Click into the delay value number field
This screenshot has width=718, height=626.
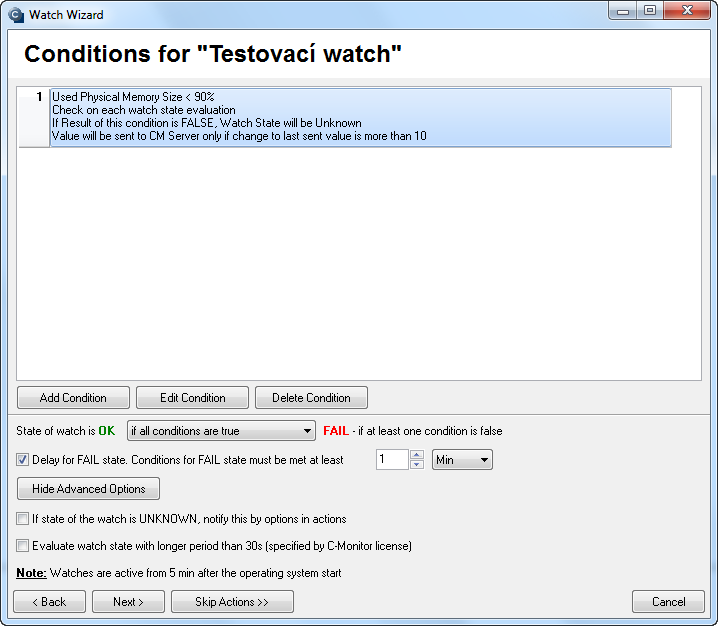(392, 460)
